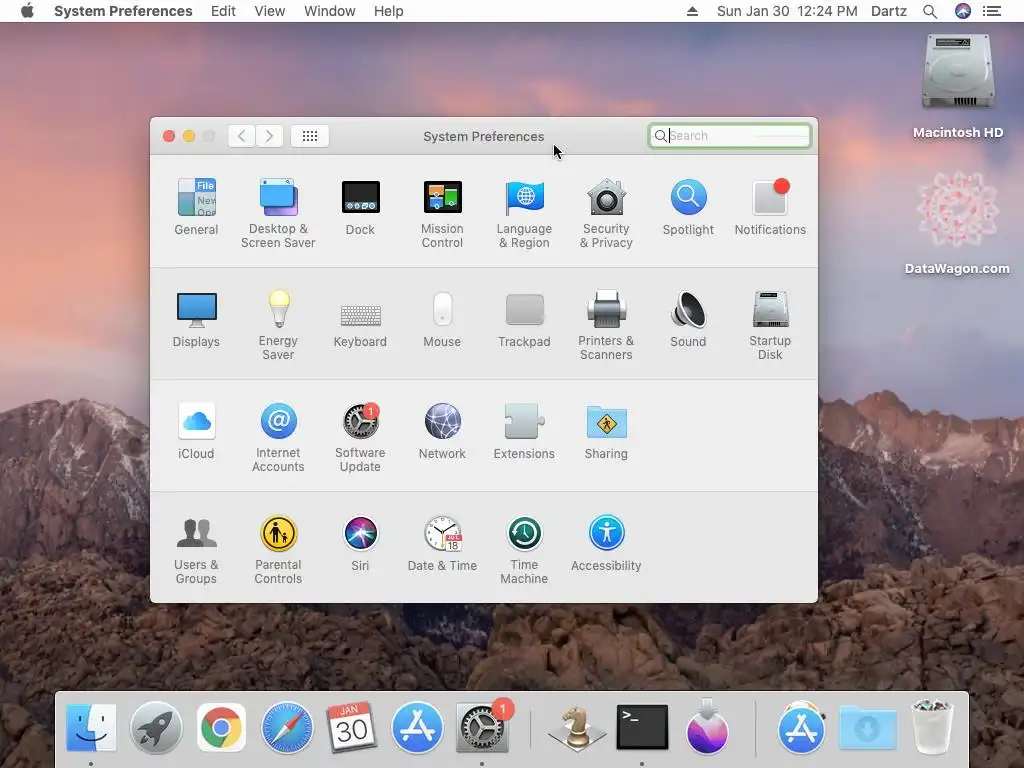Viewport: 1024px width, 768px height.
Task: Open the View menu
Action: pos(270,11)
